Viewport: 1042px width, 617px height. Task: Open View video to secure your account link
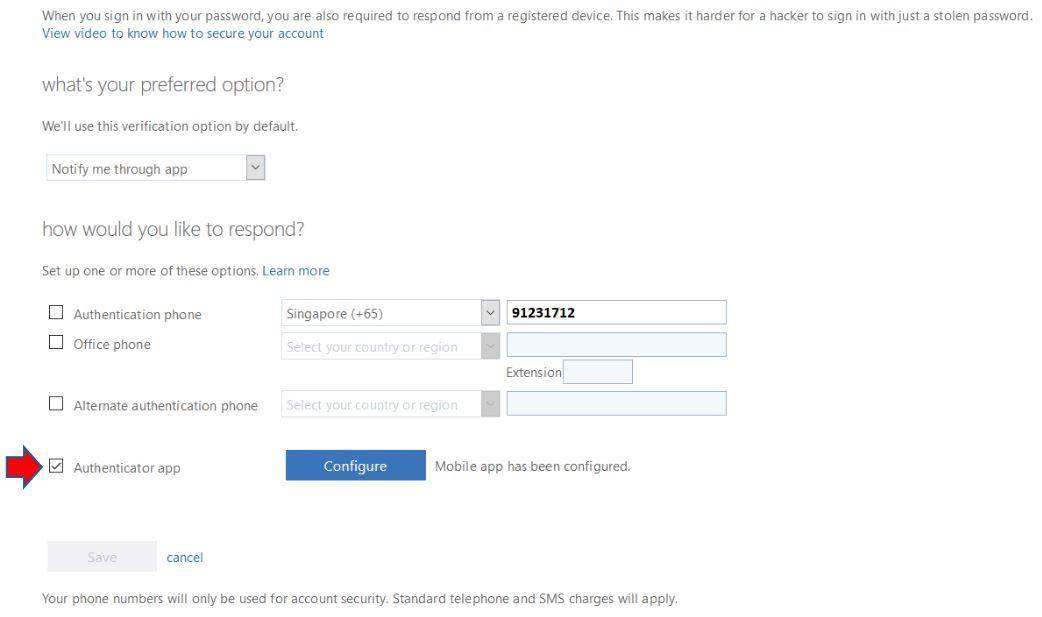[x=183, y=34]
